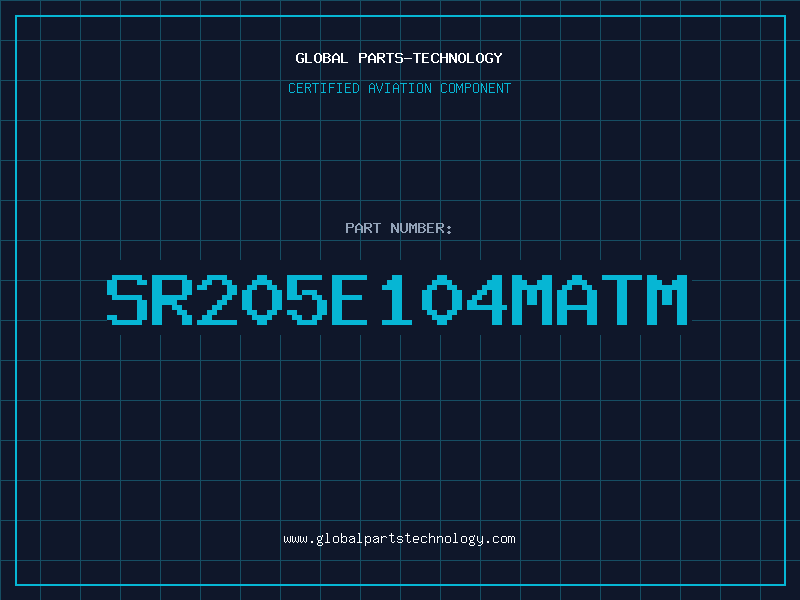Click the final letter M of the part number
Viewport: 800px width, 600px height.
(667, 300)
